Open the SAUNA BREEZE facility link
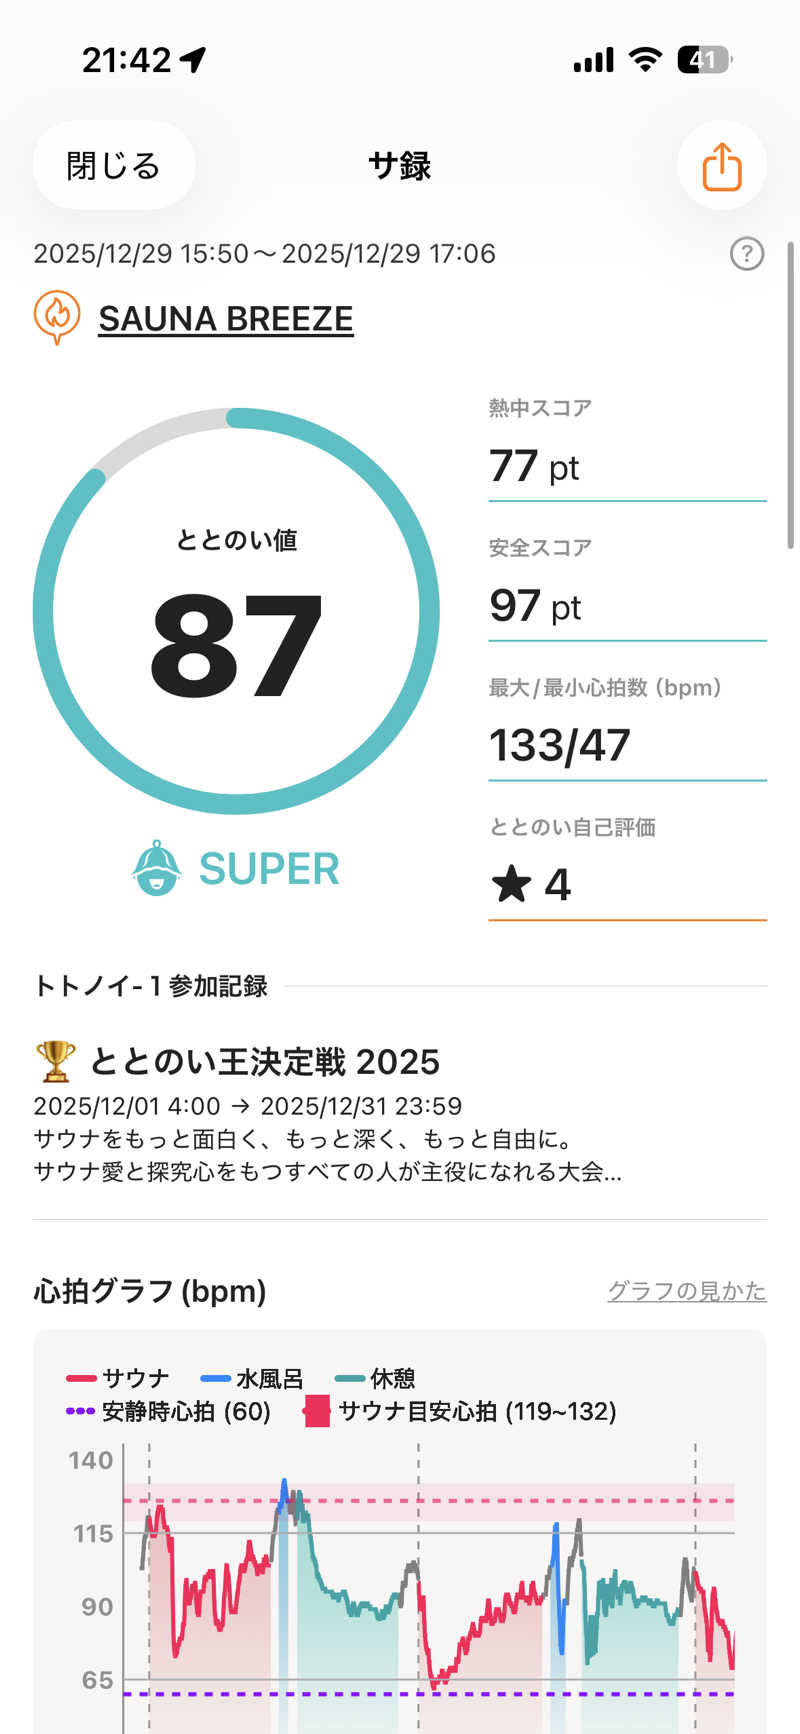800x1734 pixels. click(x=226, y=319)
